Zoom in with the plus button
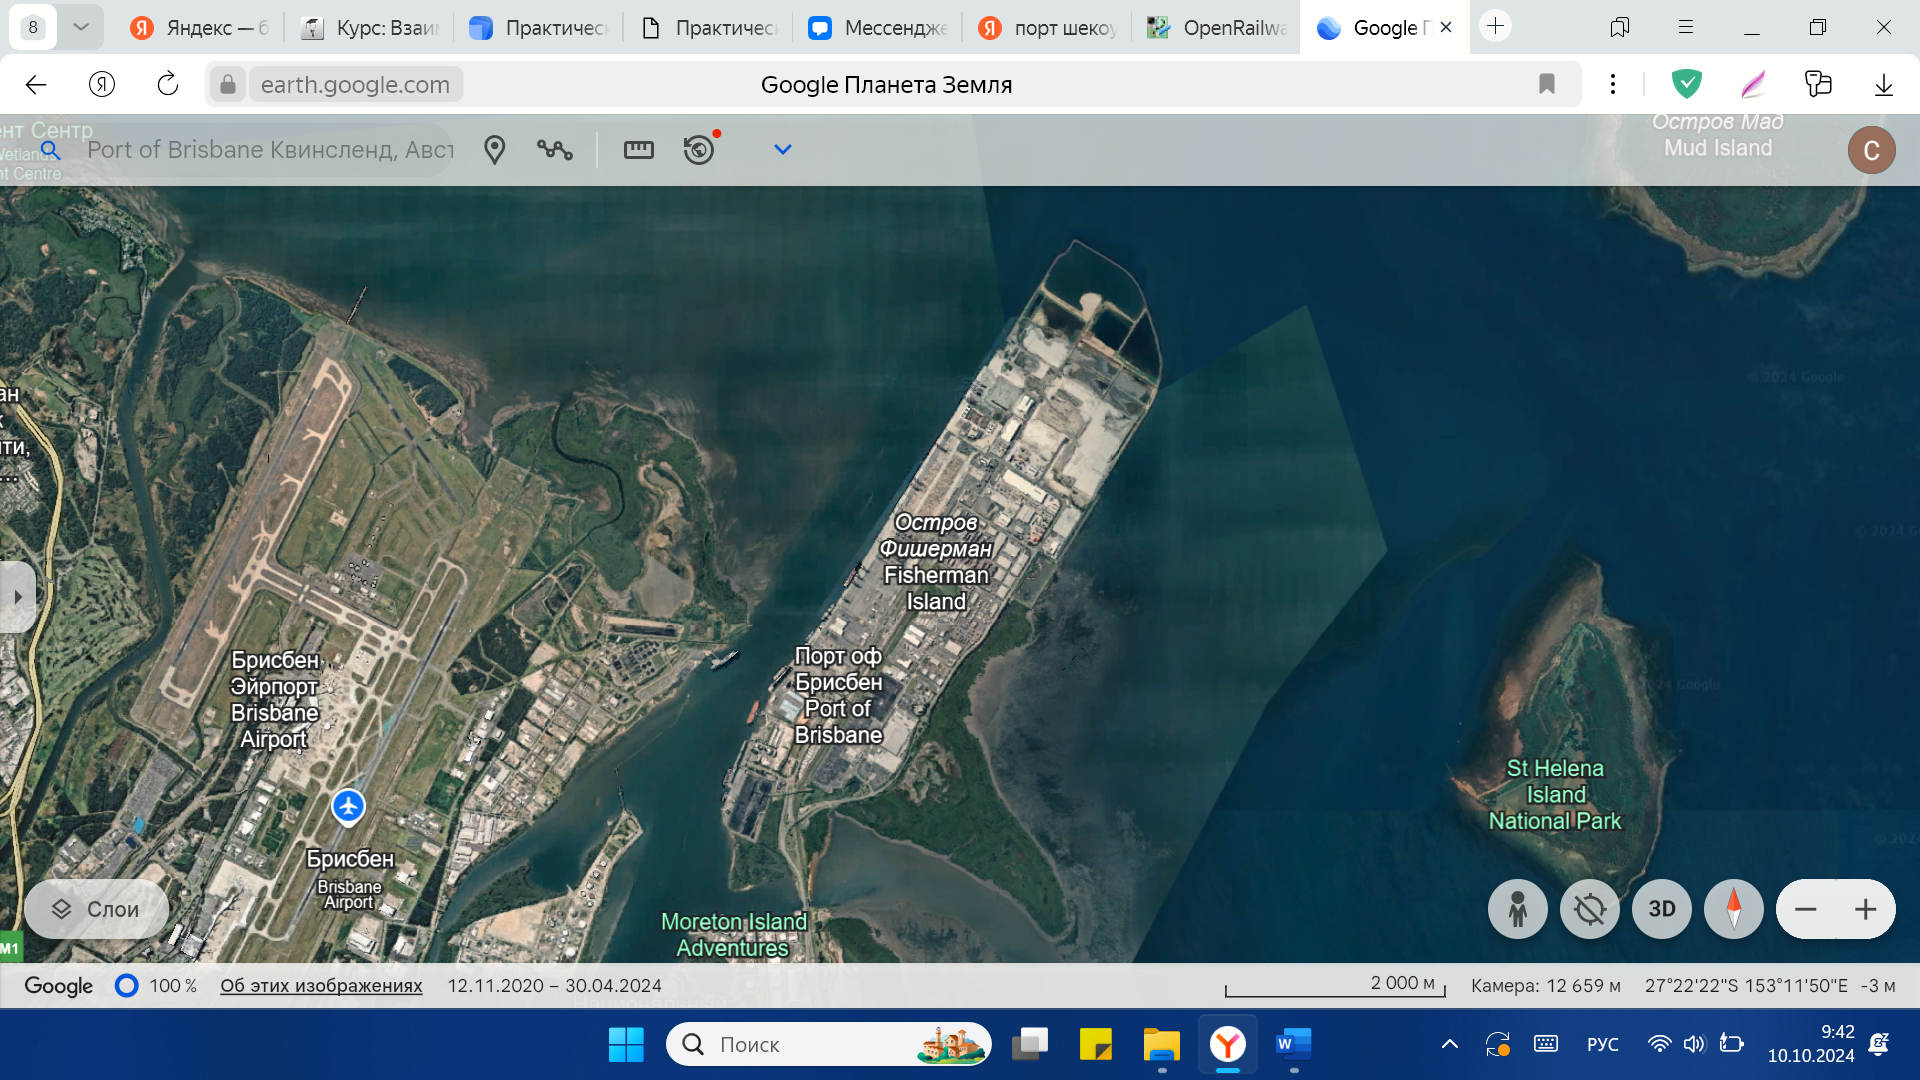 point(1865,909)
